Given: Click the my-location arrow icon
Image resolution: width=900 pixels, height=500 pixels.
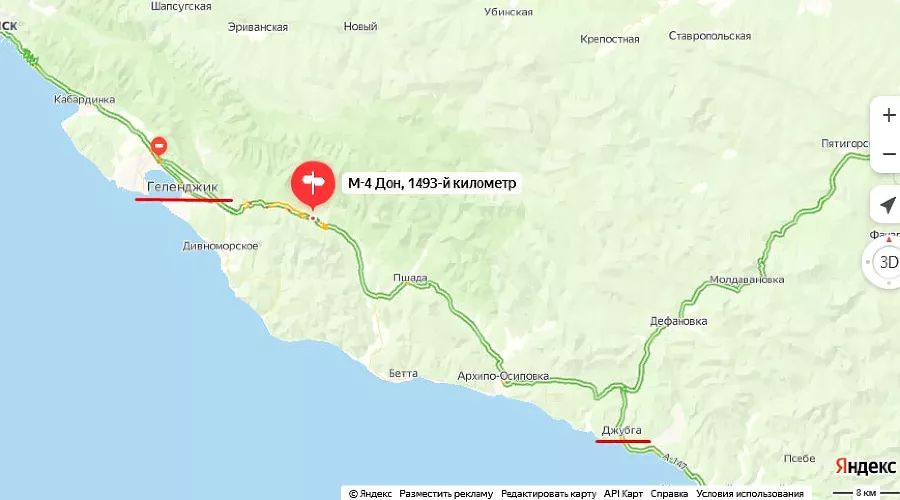Looking at the screenshot, I should click(887, 205).
